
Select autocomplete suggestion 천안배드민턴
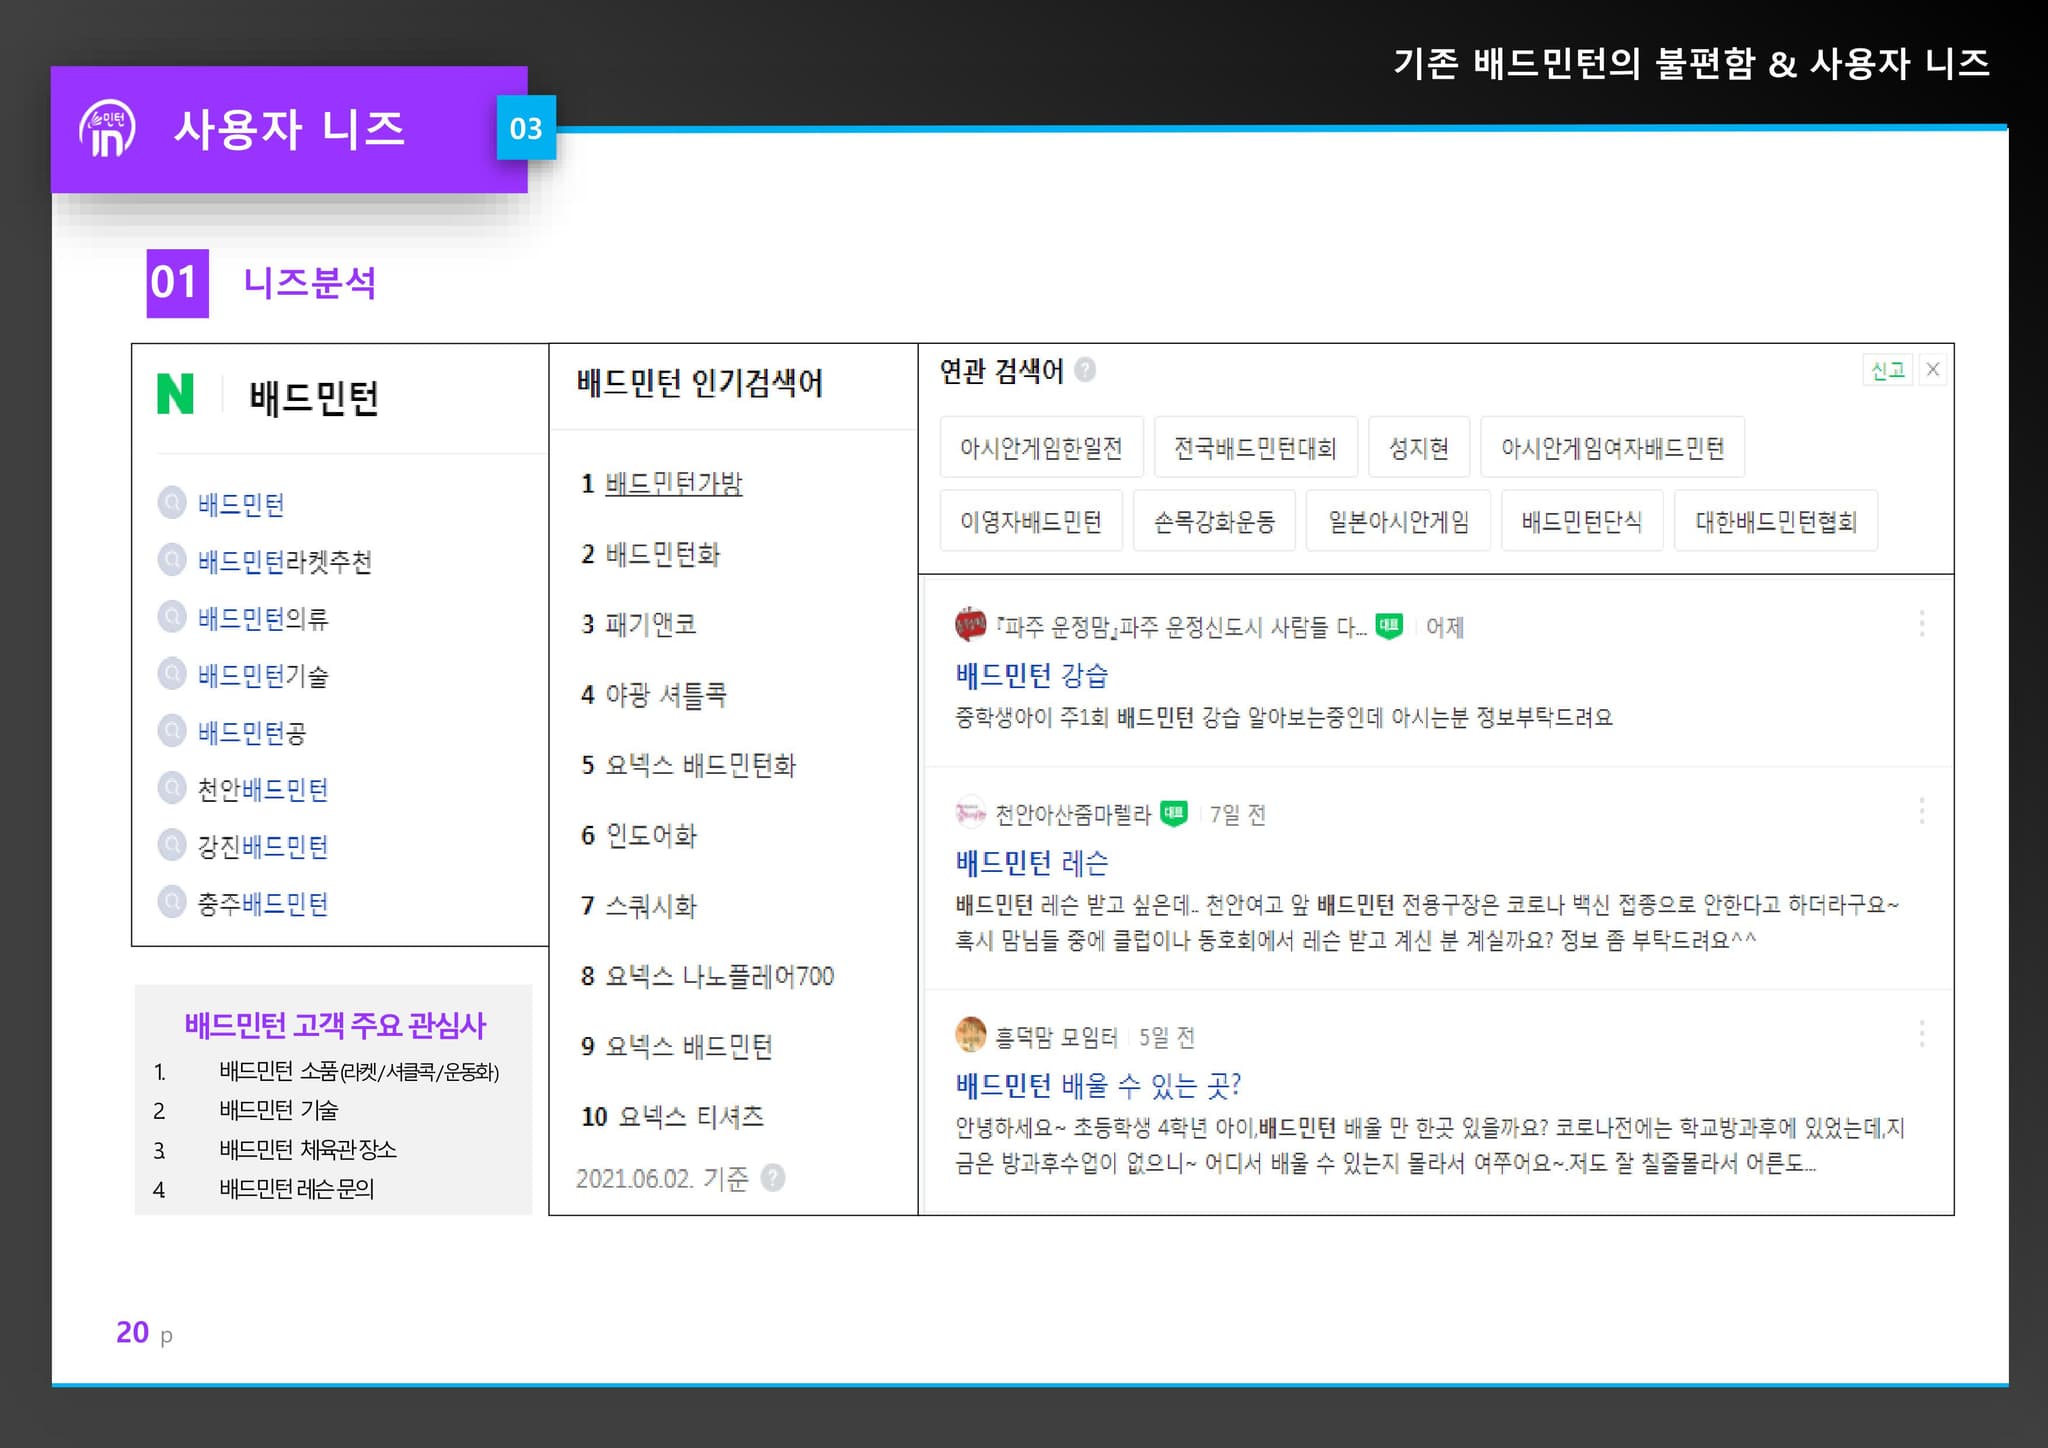coord(263,789)
